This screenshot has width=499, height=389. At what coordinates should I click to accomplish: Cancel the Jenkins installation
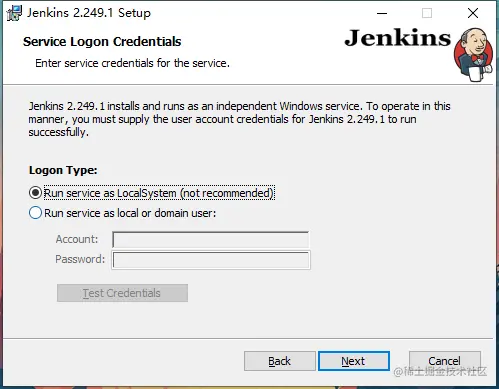pyautogui.click(x=445, y=361)
